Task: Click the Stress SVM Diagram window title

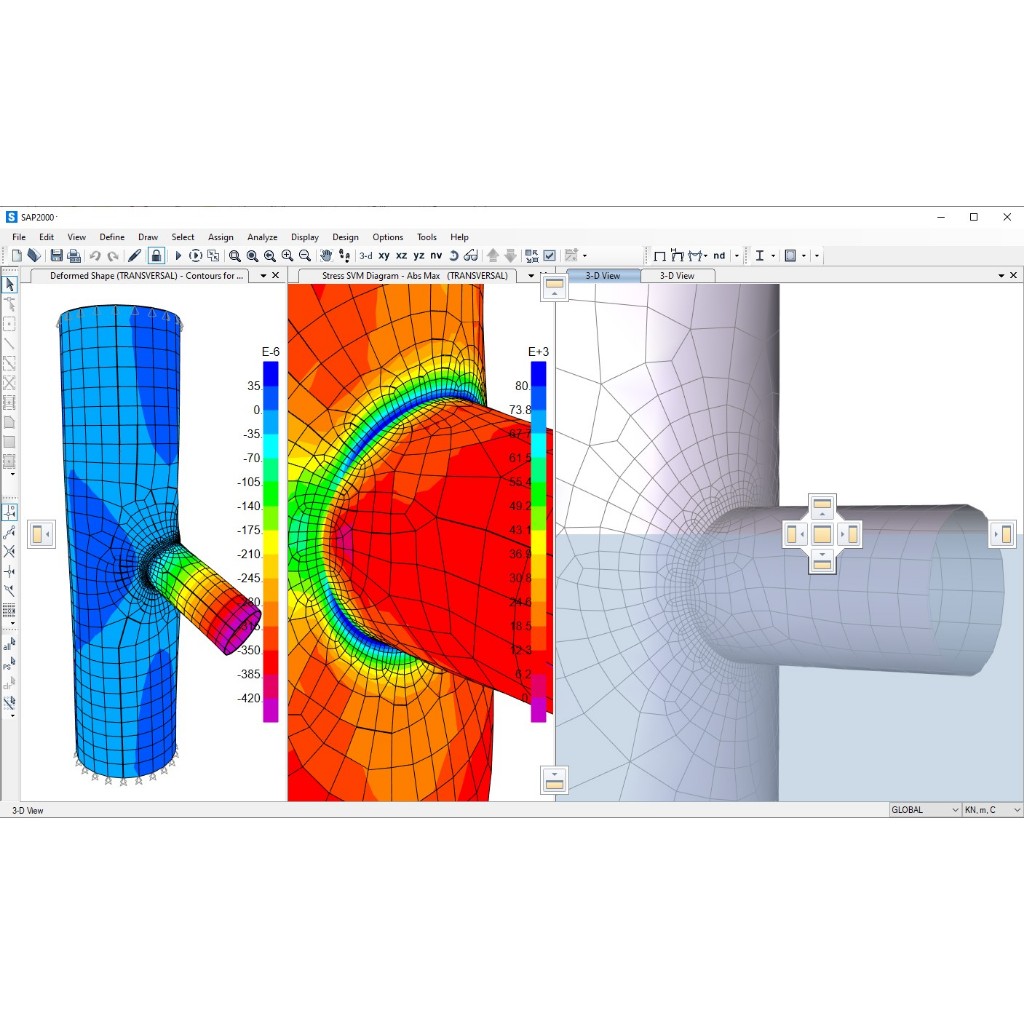Action: (415, 276)
